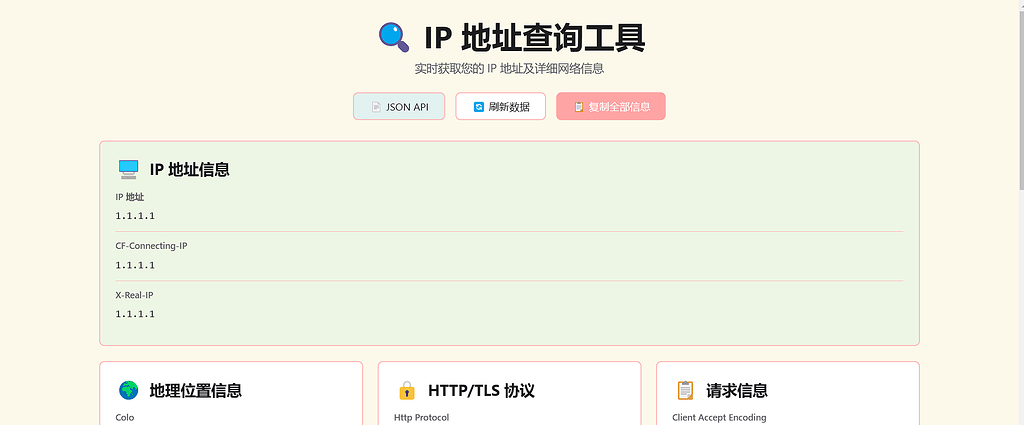Viewport: 1024px width, 425px height.
Task: Click the refresh icon in 刷新数据 button
Action: pos(479,107)
